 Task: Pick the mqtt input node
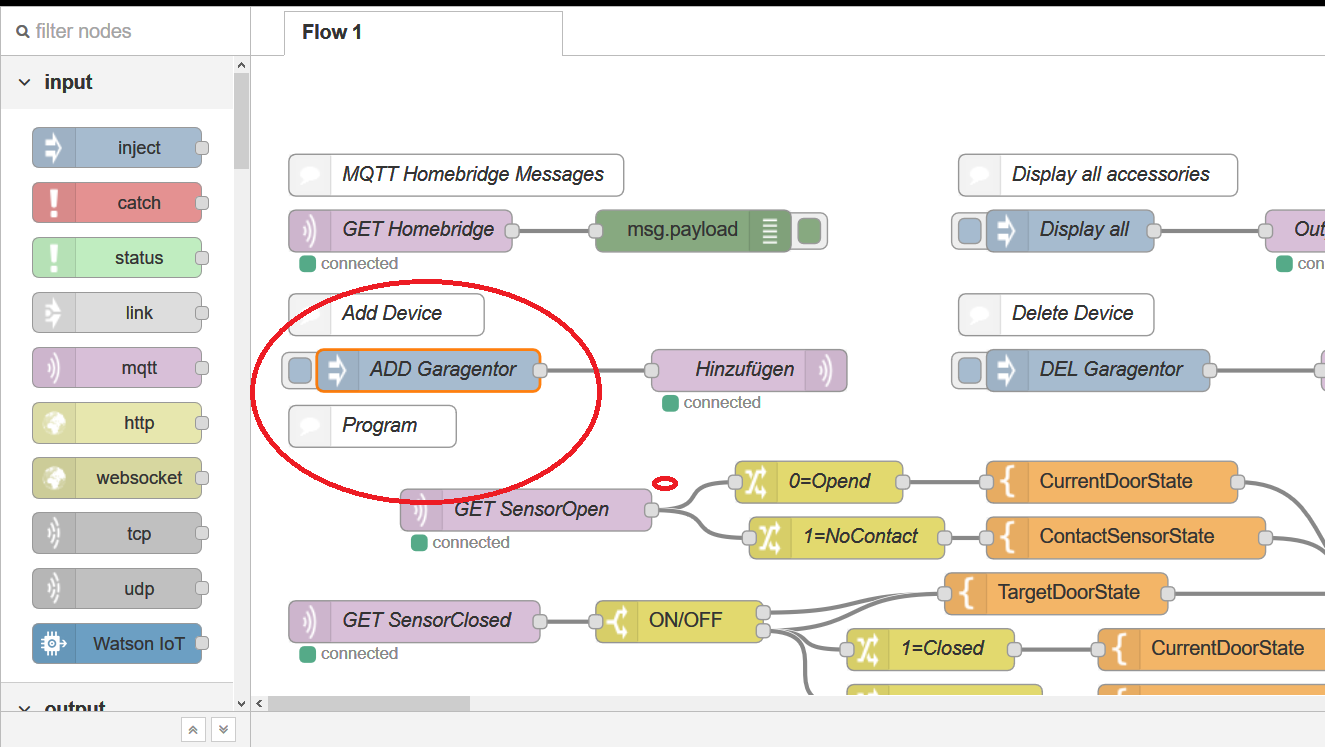click(x=117, y=368)
